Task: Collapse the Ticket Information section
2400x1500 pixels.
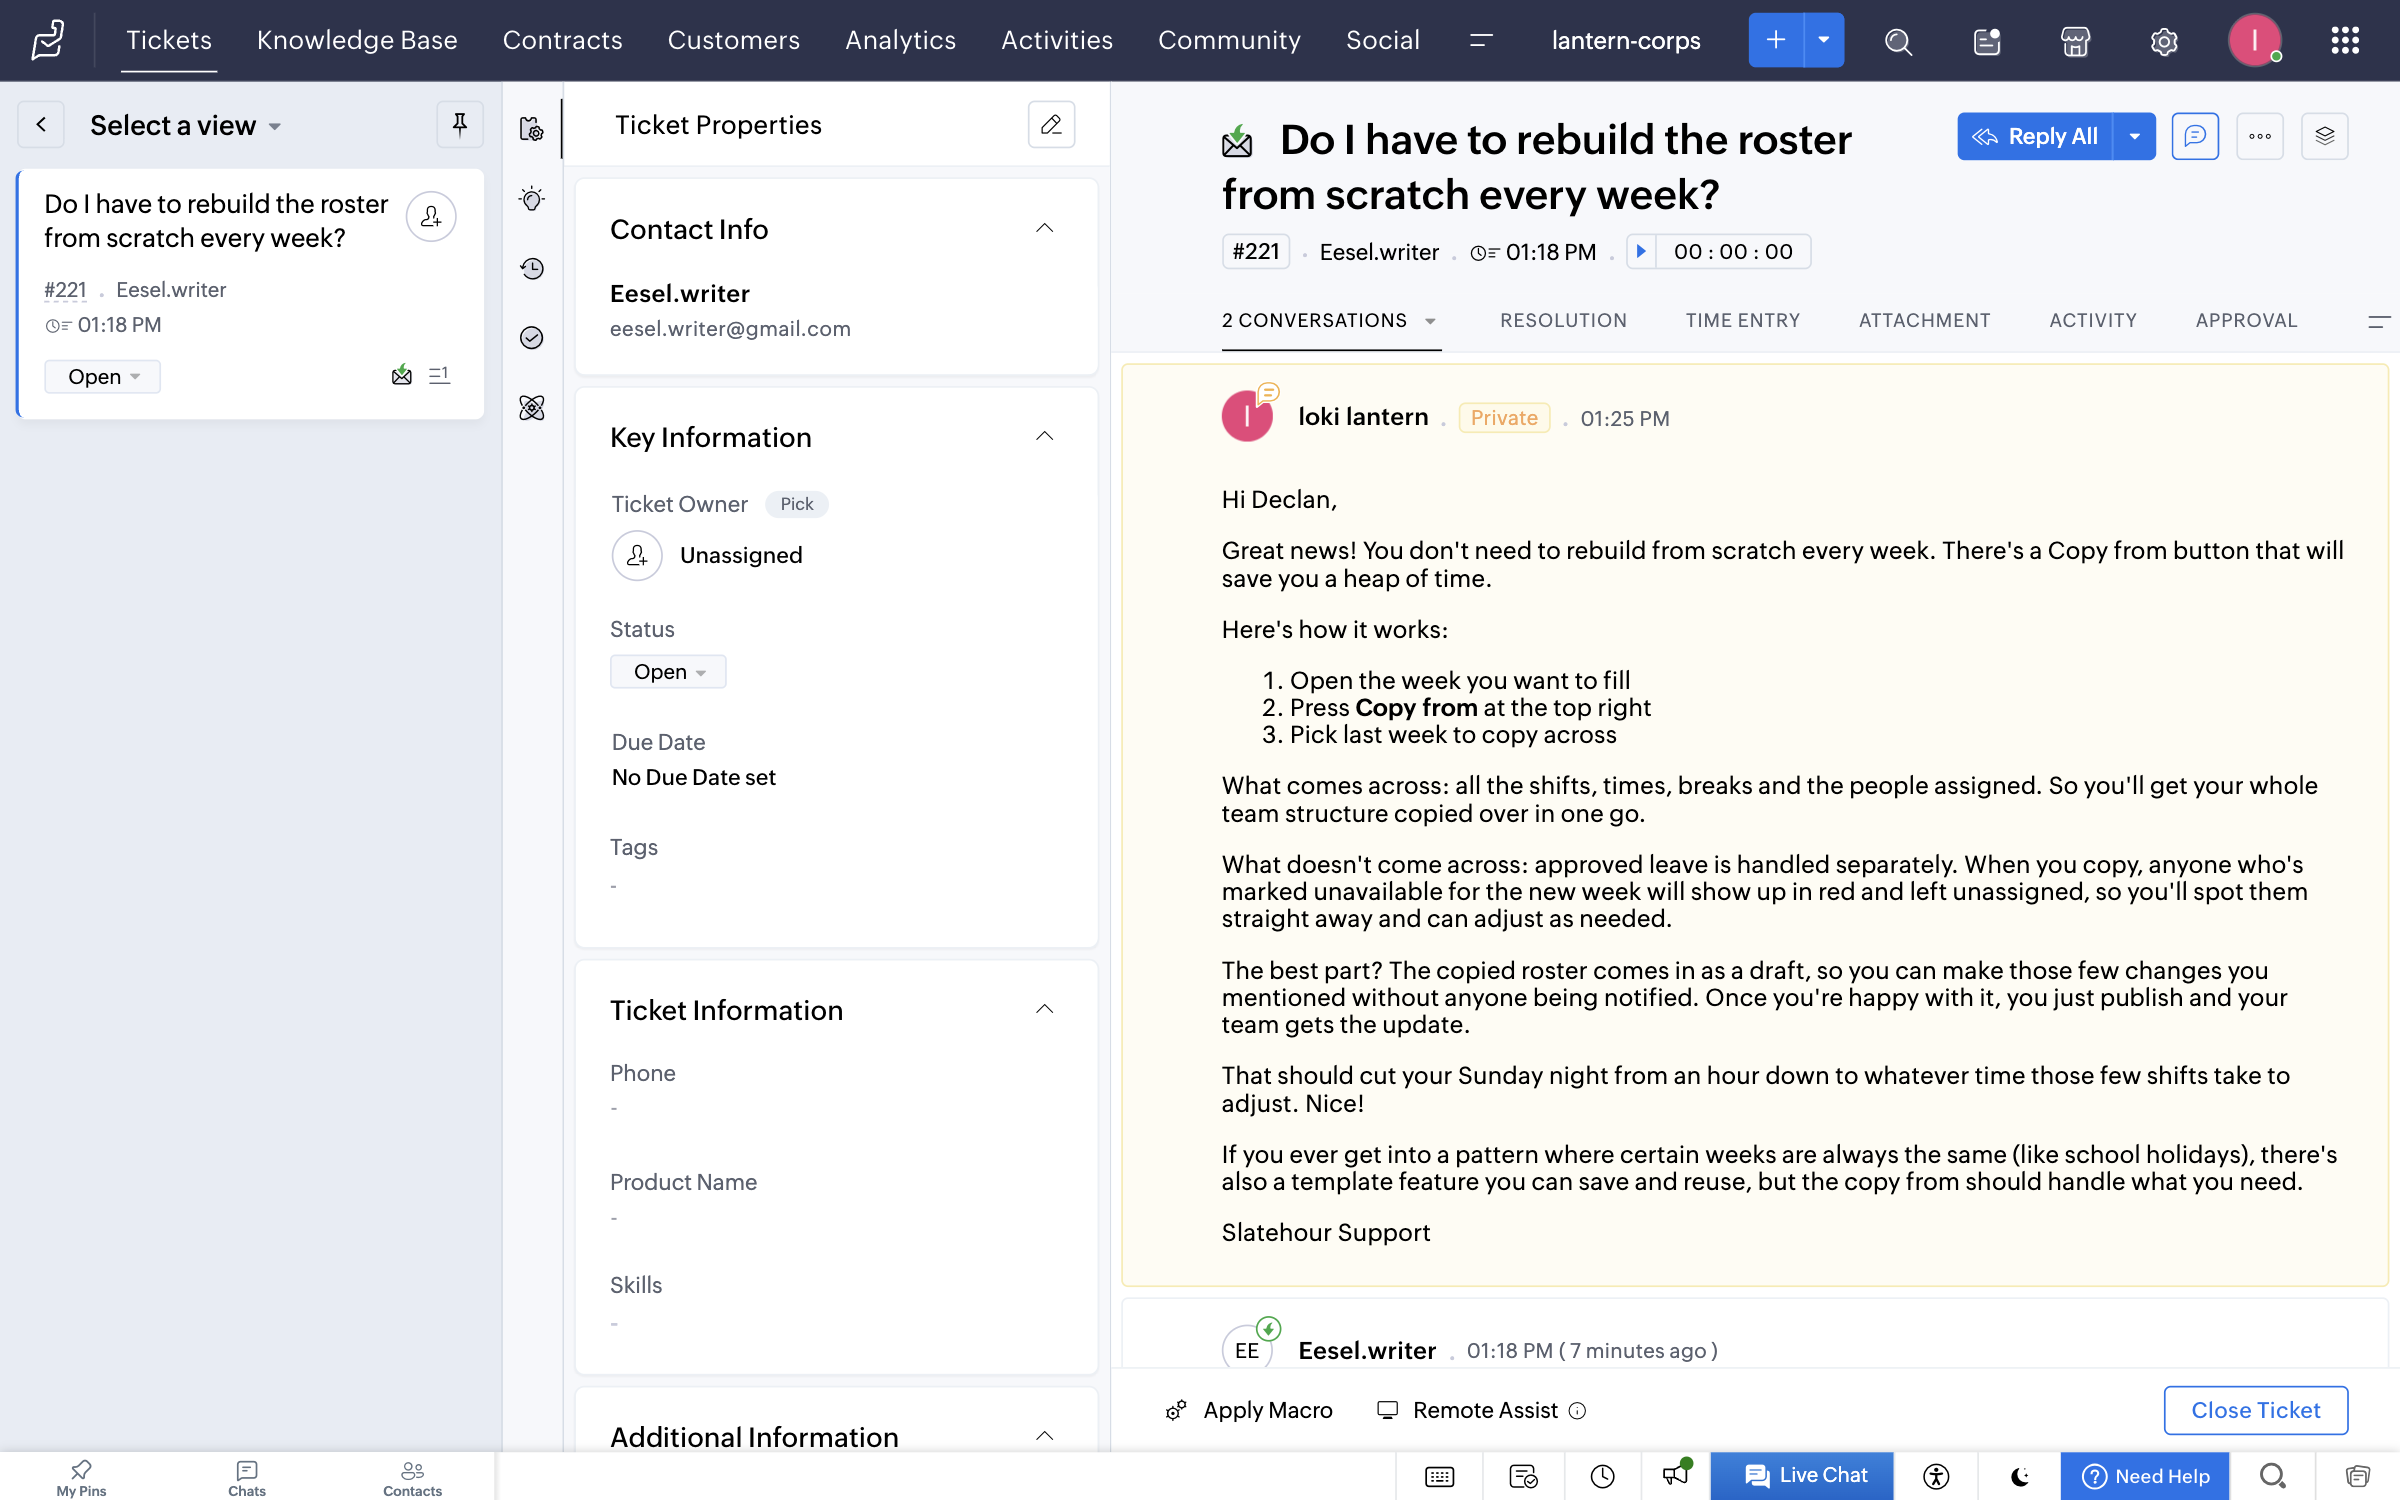Action: point(1044,1009)
